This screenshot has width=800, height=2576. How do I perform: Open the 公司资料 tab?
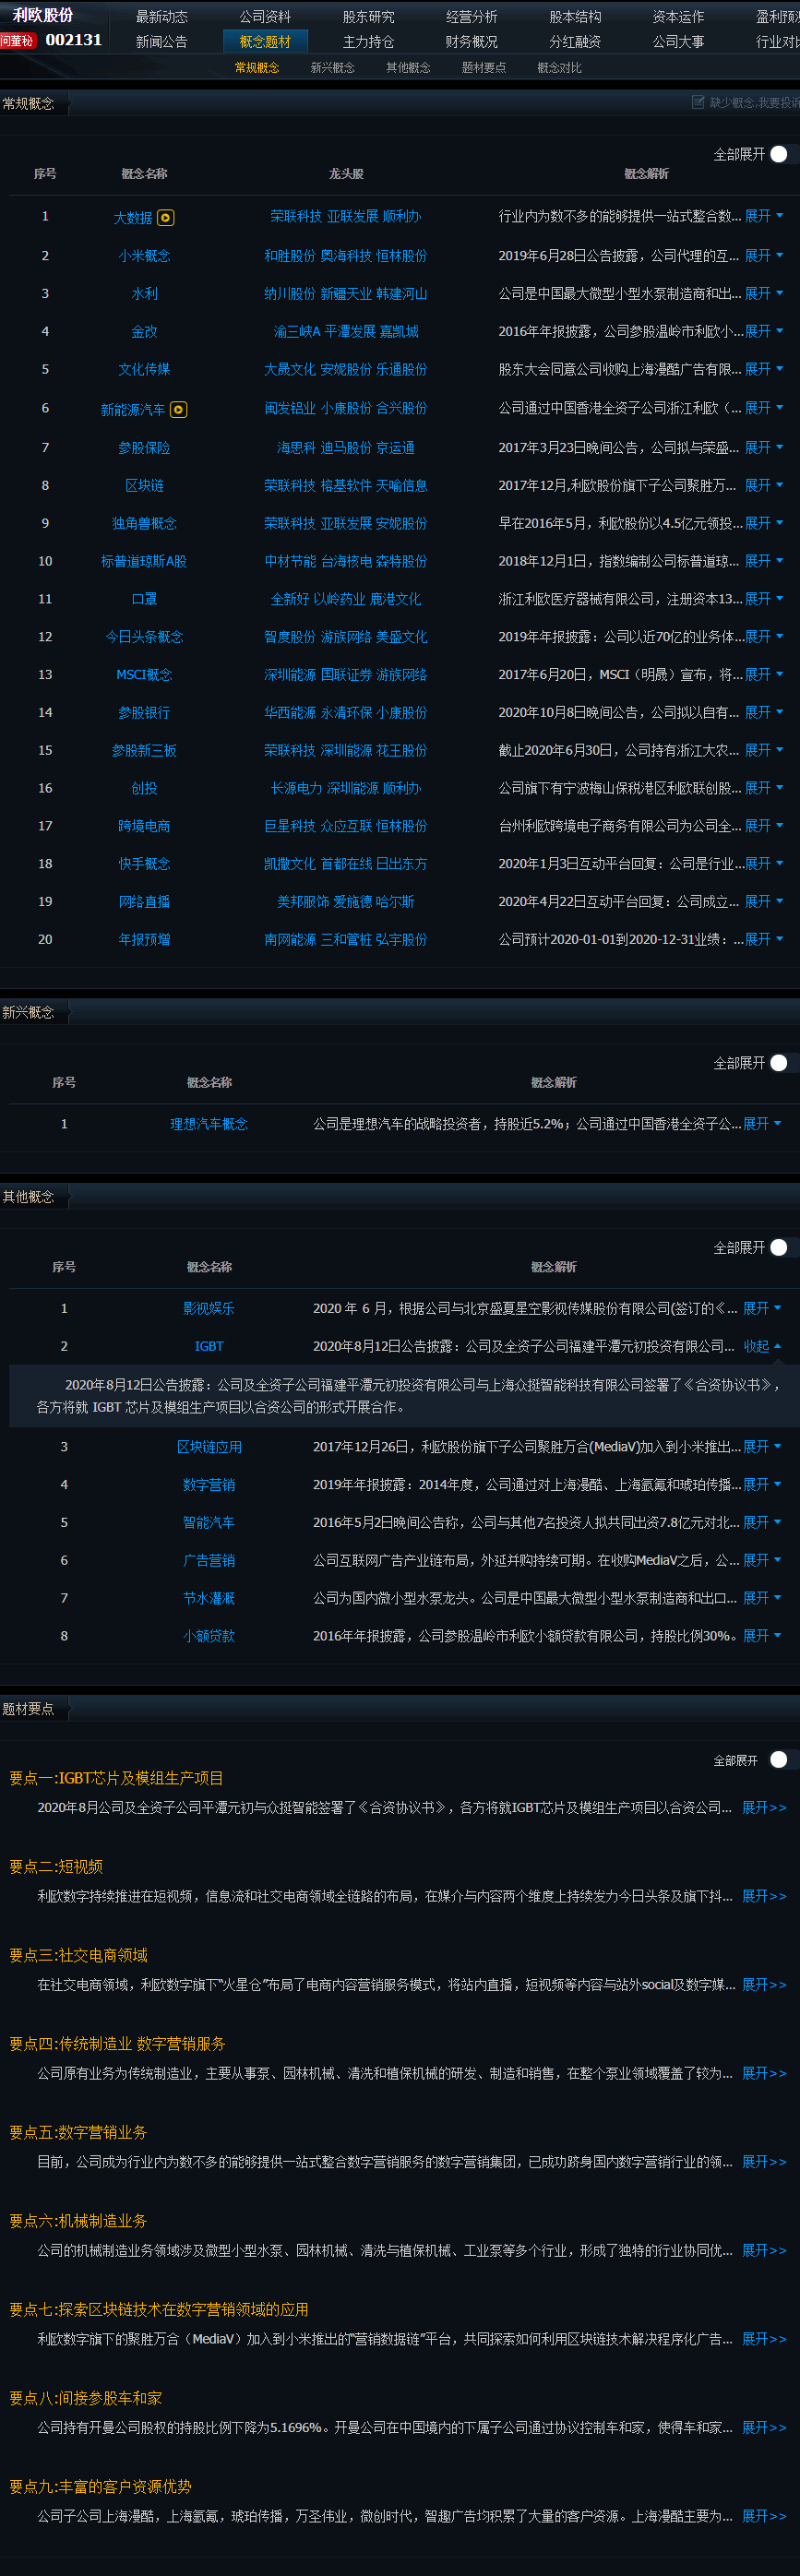point(265,17)
